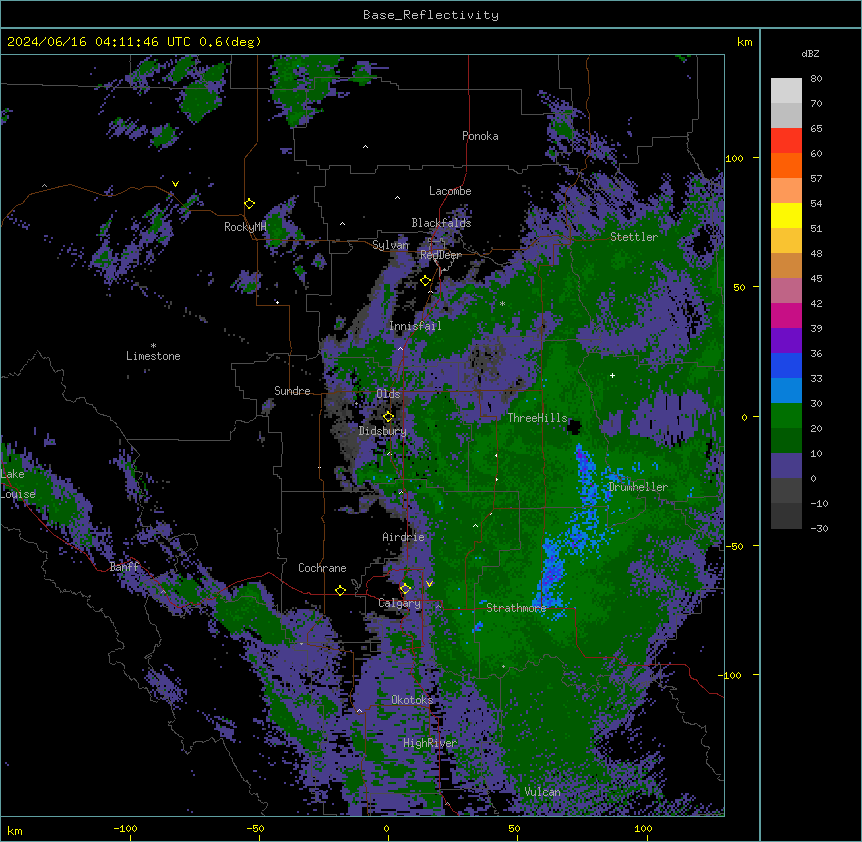Viewport: 862px width, 842px height.
Task: Click the asterisk marker above Limestone
Action: pos(153,346)
